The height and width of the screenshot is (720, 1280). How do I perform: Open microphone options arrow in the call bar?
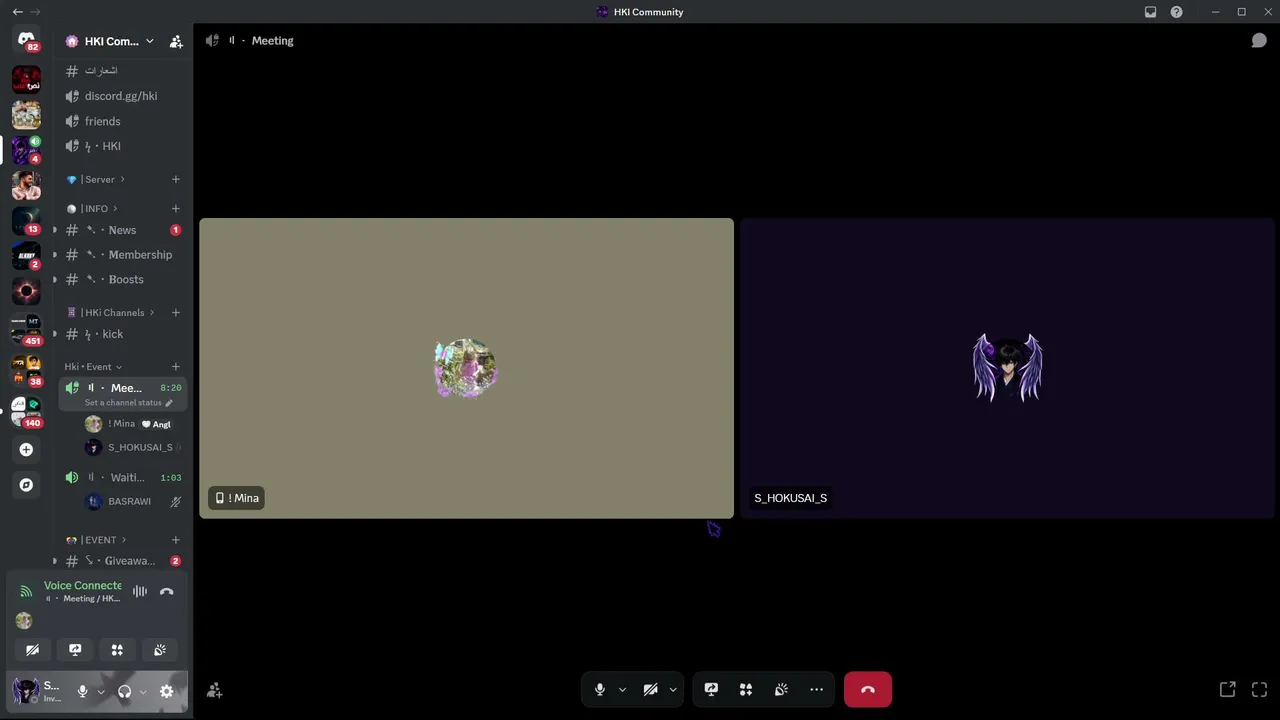622,689
